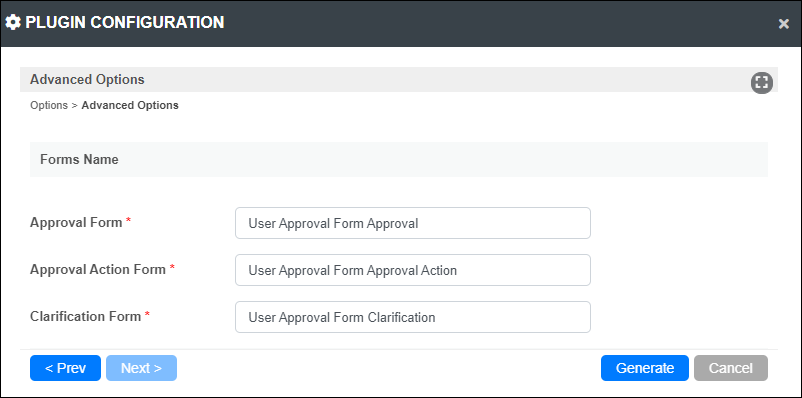This screenshot has width=802, height=398.
Task: Select Advanced Options breadcrumb item
Action: [130, 105]
